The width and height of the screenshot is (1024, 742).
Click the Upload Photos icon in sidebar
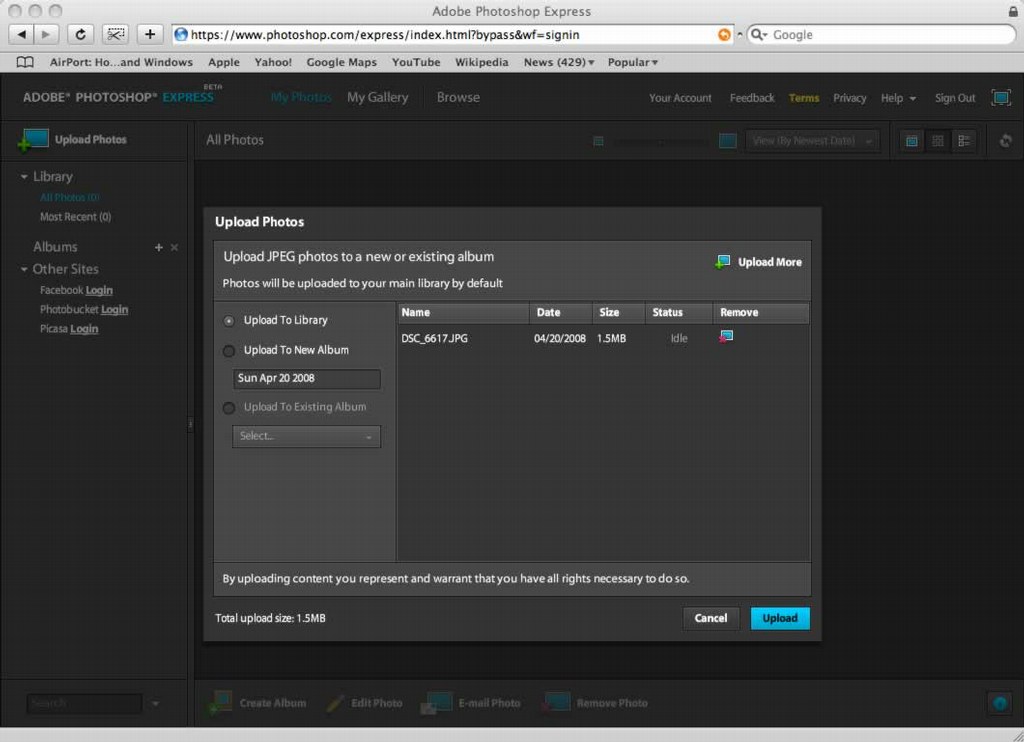pos(33,140)
